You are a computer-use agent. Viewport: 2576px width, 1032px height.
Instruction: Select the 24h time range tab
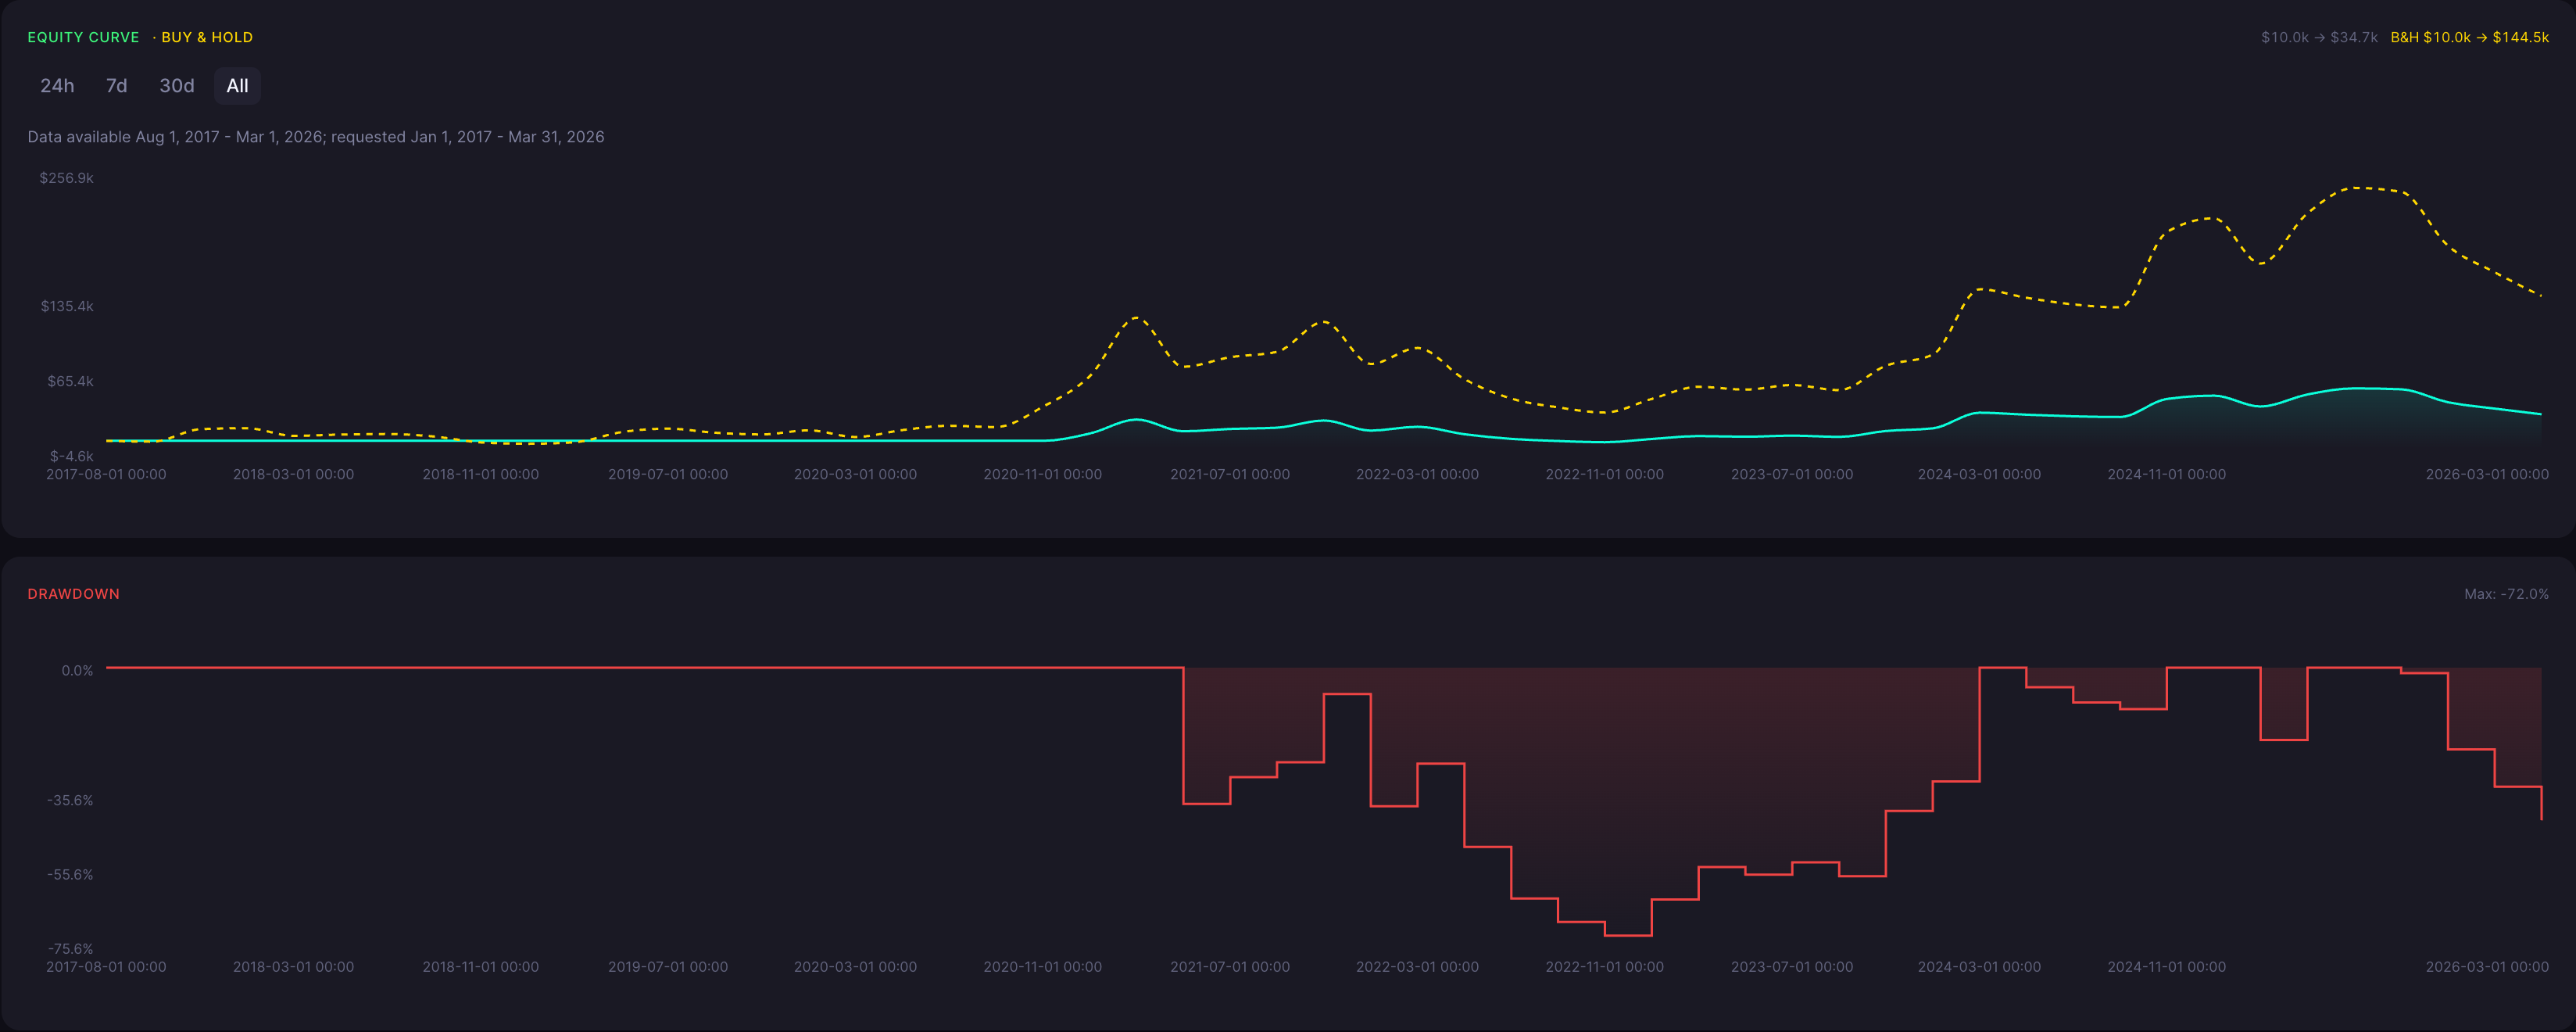[x=57, y=86]
